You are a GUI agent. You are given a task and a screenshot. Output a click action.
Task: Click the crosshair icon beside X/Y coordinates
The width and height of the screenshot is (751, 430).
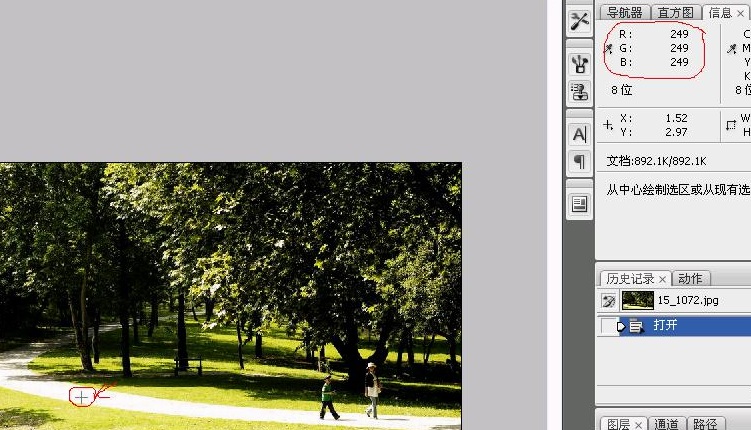pyautogui.click(x=608, y=125)
